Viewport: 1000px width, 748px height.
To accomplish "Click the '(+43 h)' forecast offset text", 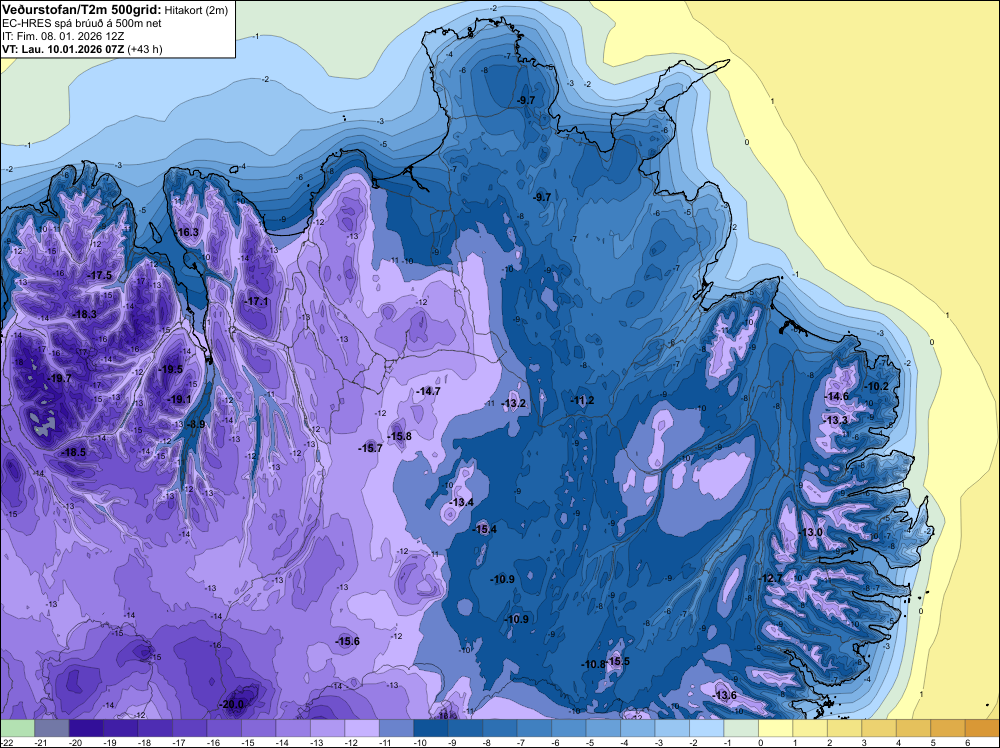I will [x=145, y=49].
